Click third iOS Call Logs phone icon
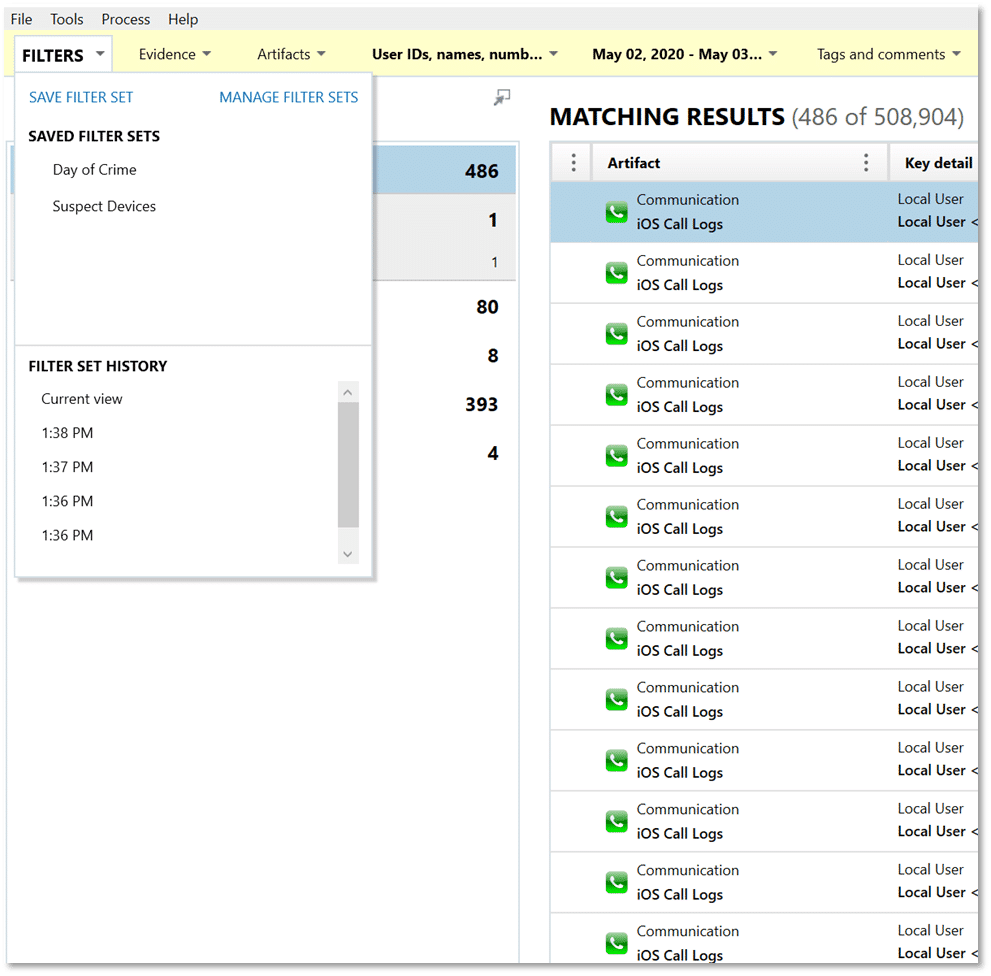991x976 pixels. (616, 334)
